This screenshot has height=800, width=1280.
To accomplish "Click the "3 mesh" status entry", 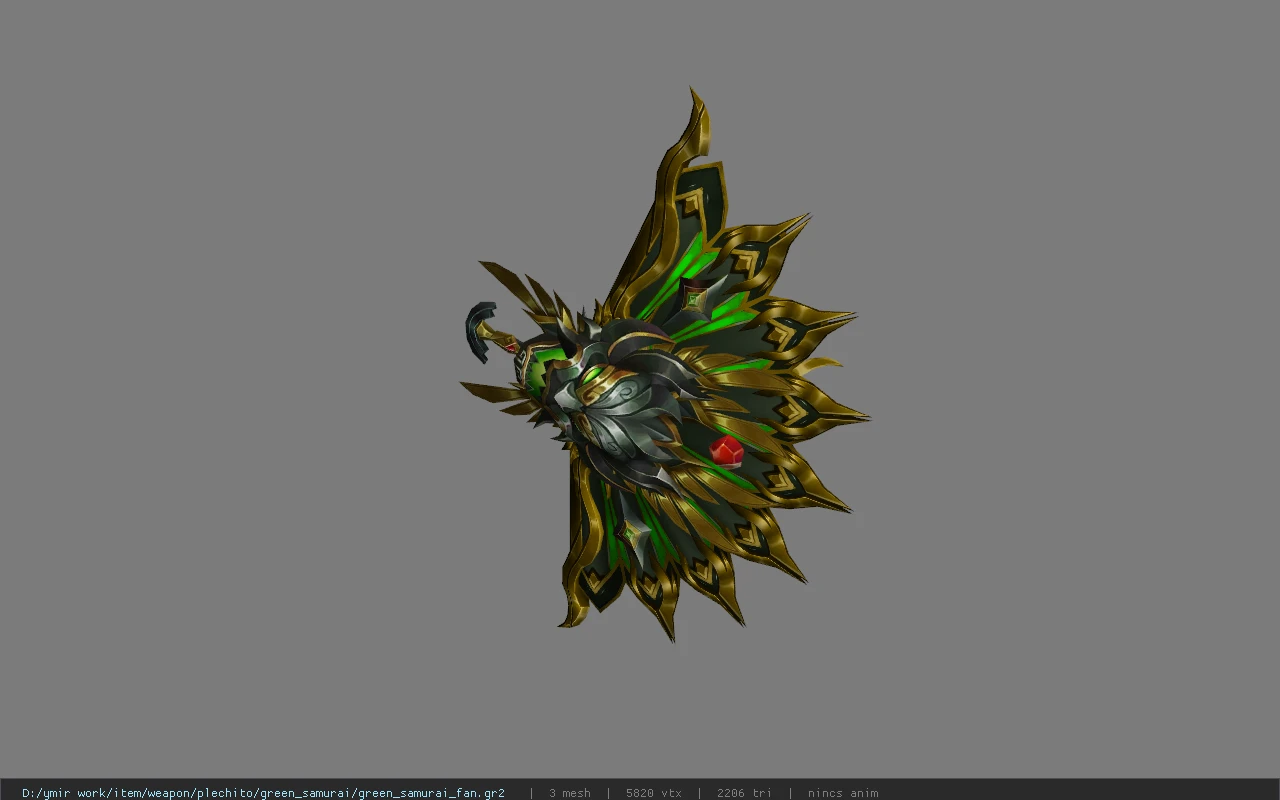I will point(569,793).
